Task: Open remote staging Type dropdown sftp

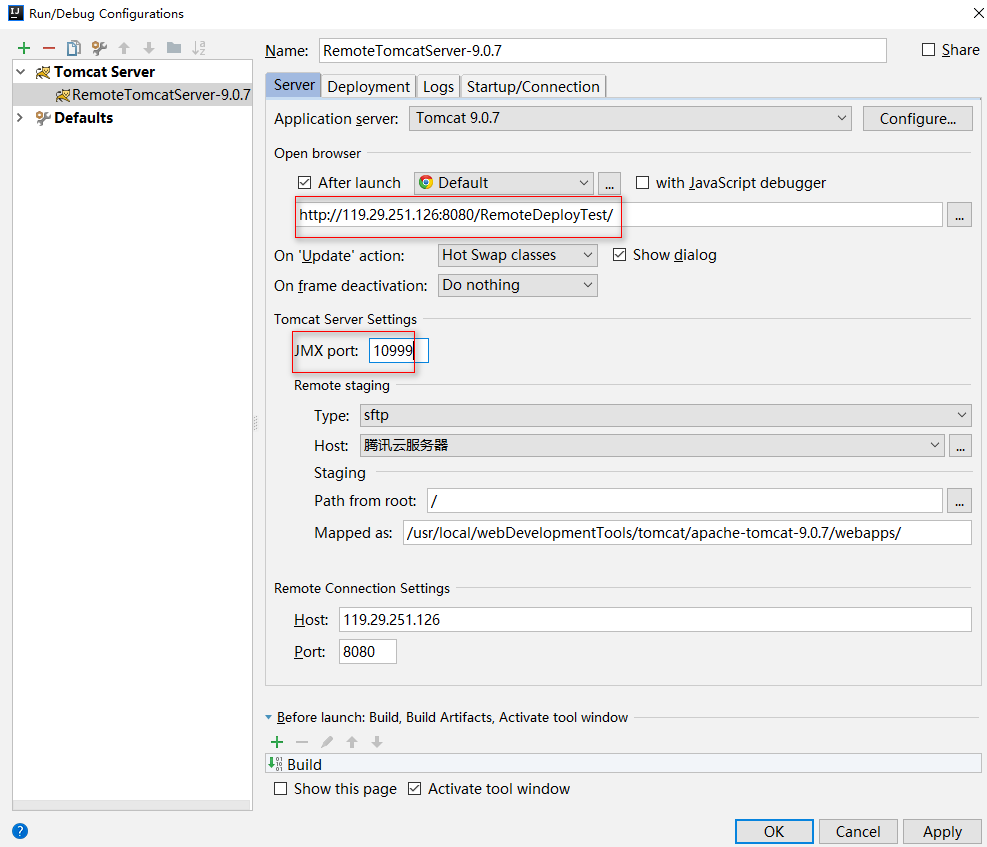Action: point(666,415)
